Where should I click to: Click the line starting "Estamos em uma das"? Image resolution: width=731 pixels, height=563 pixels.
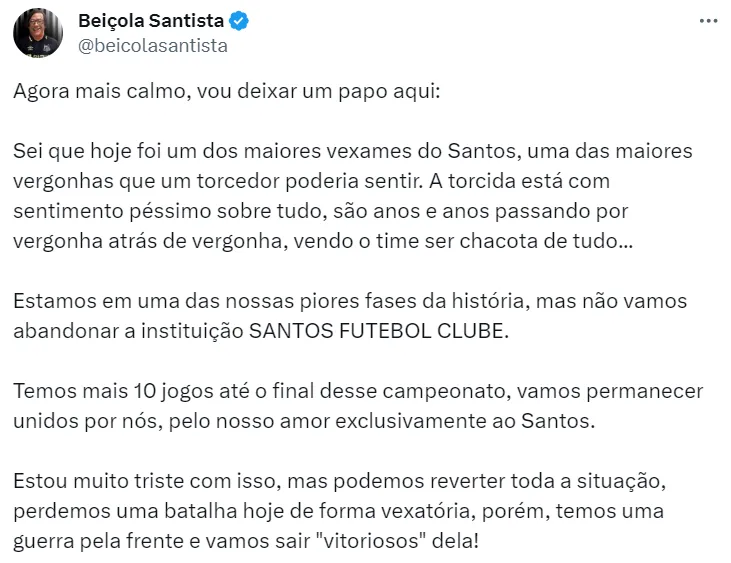click(350, 301)
